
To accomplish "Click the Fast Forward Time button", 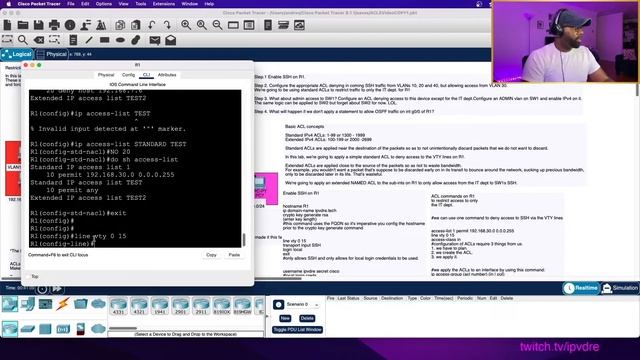I will click(57, 289).
